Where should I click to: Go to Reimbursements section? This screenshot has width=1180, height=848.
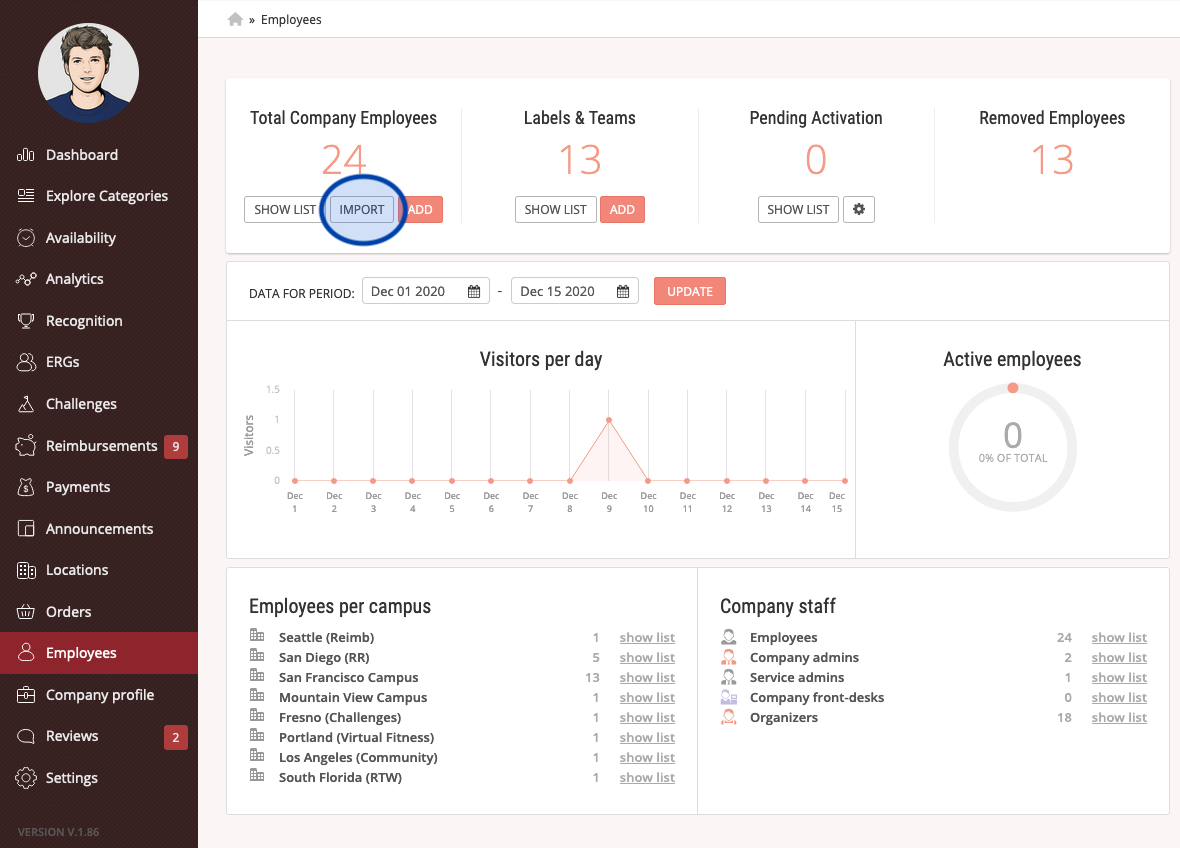(x=99, y=446)
